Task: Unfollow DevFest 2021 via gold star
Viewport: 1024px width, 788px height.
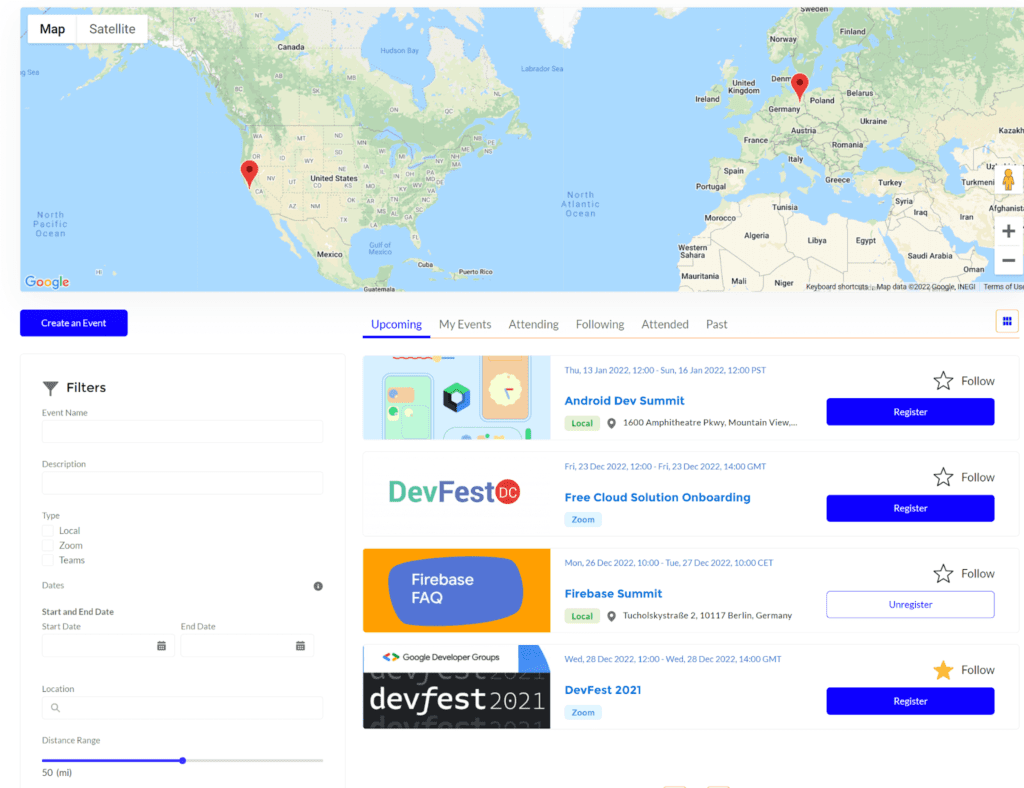Action: pyautogui.click(x=943, y=670)
